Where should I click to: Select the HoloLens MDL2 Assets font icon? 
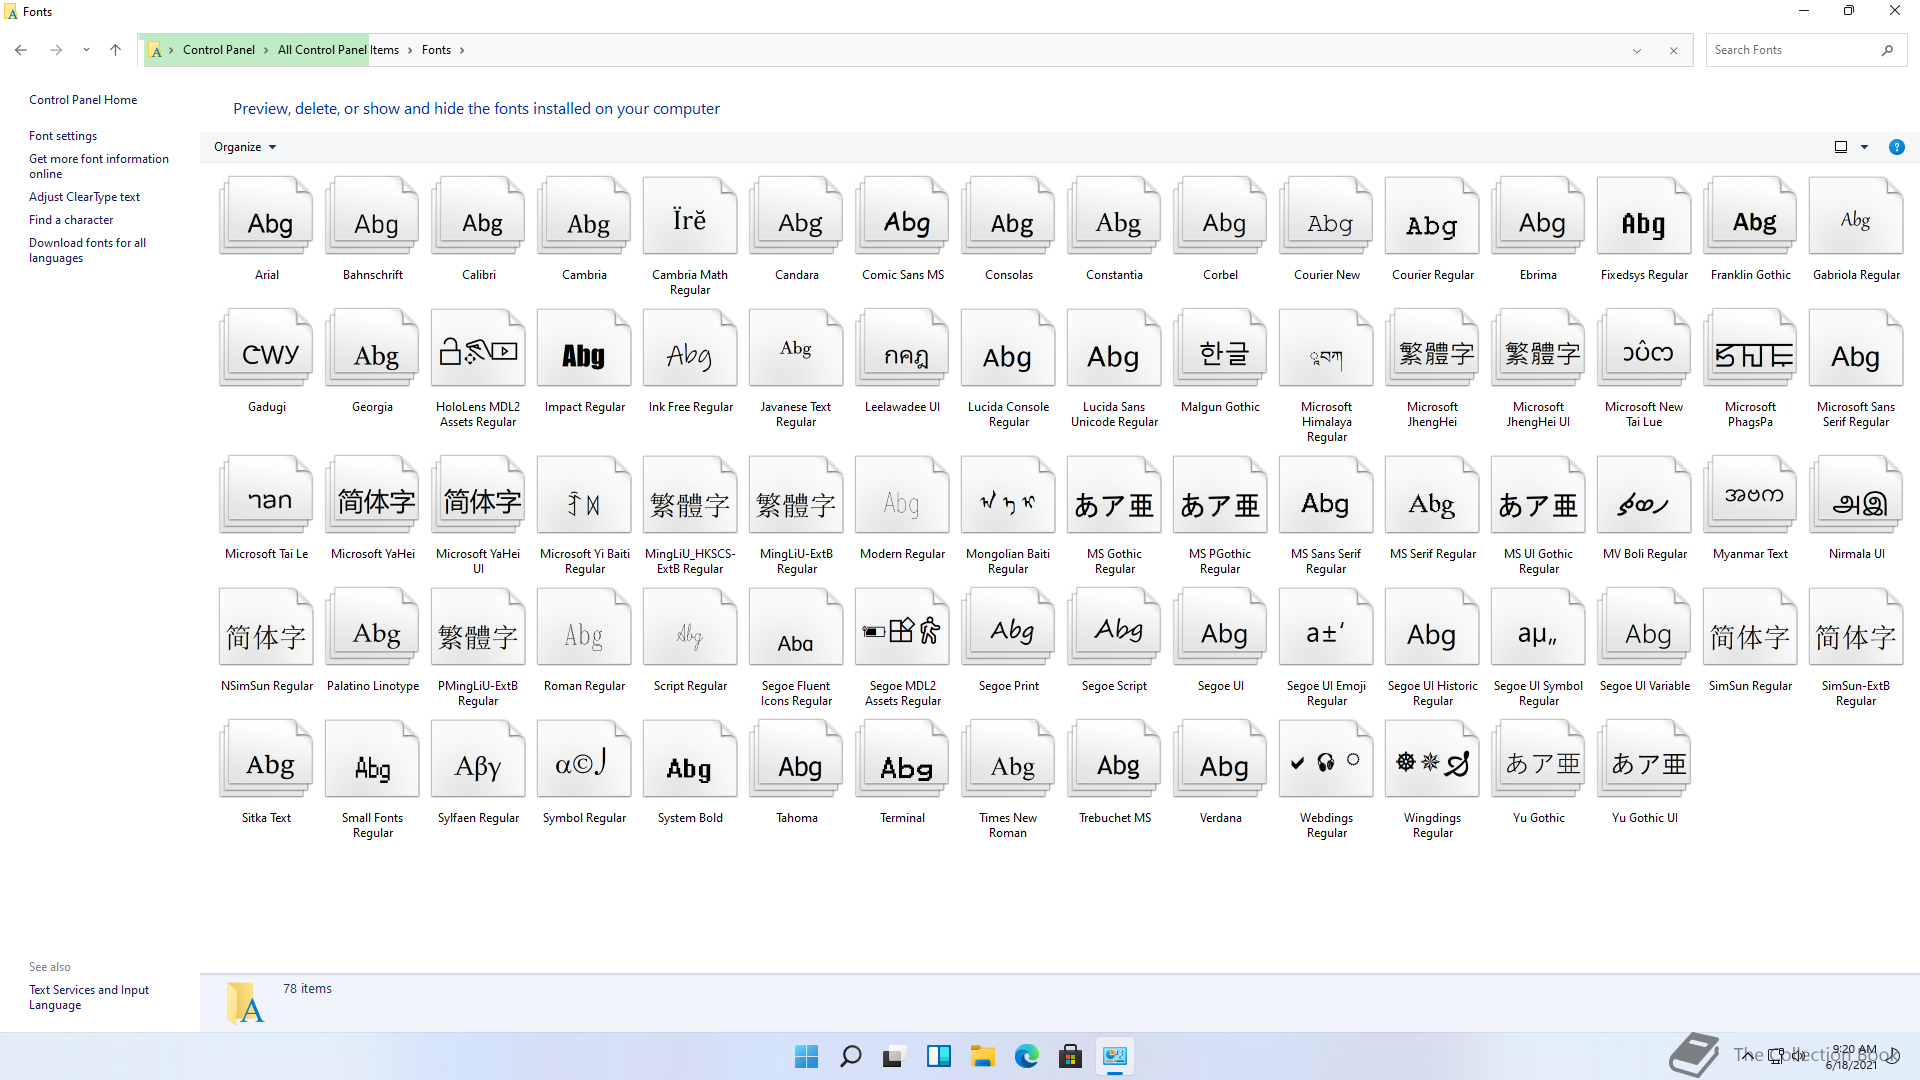[x=478, y=348]
